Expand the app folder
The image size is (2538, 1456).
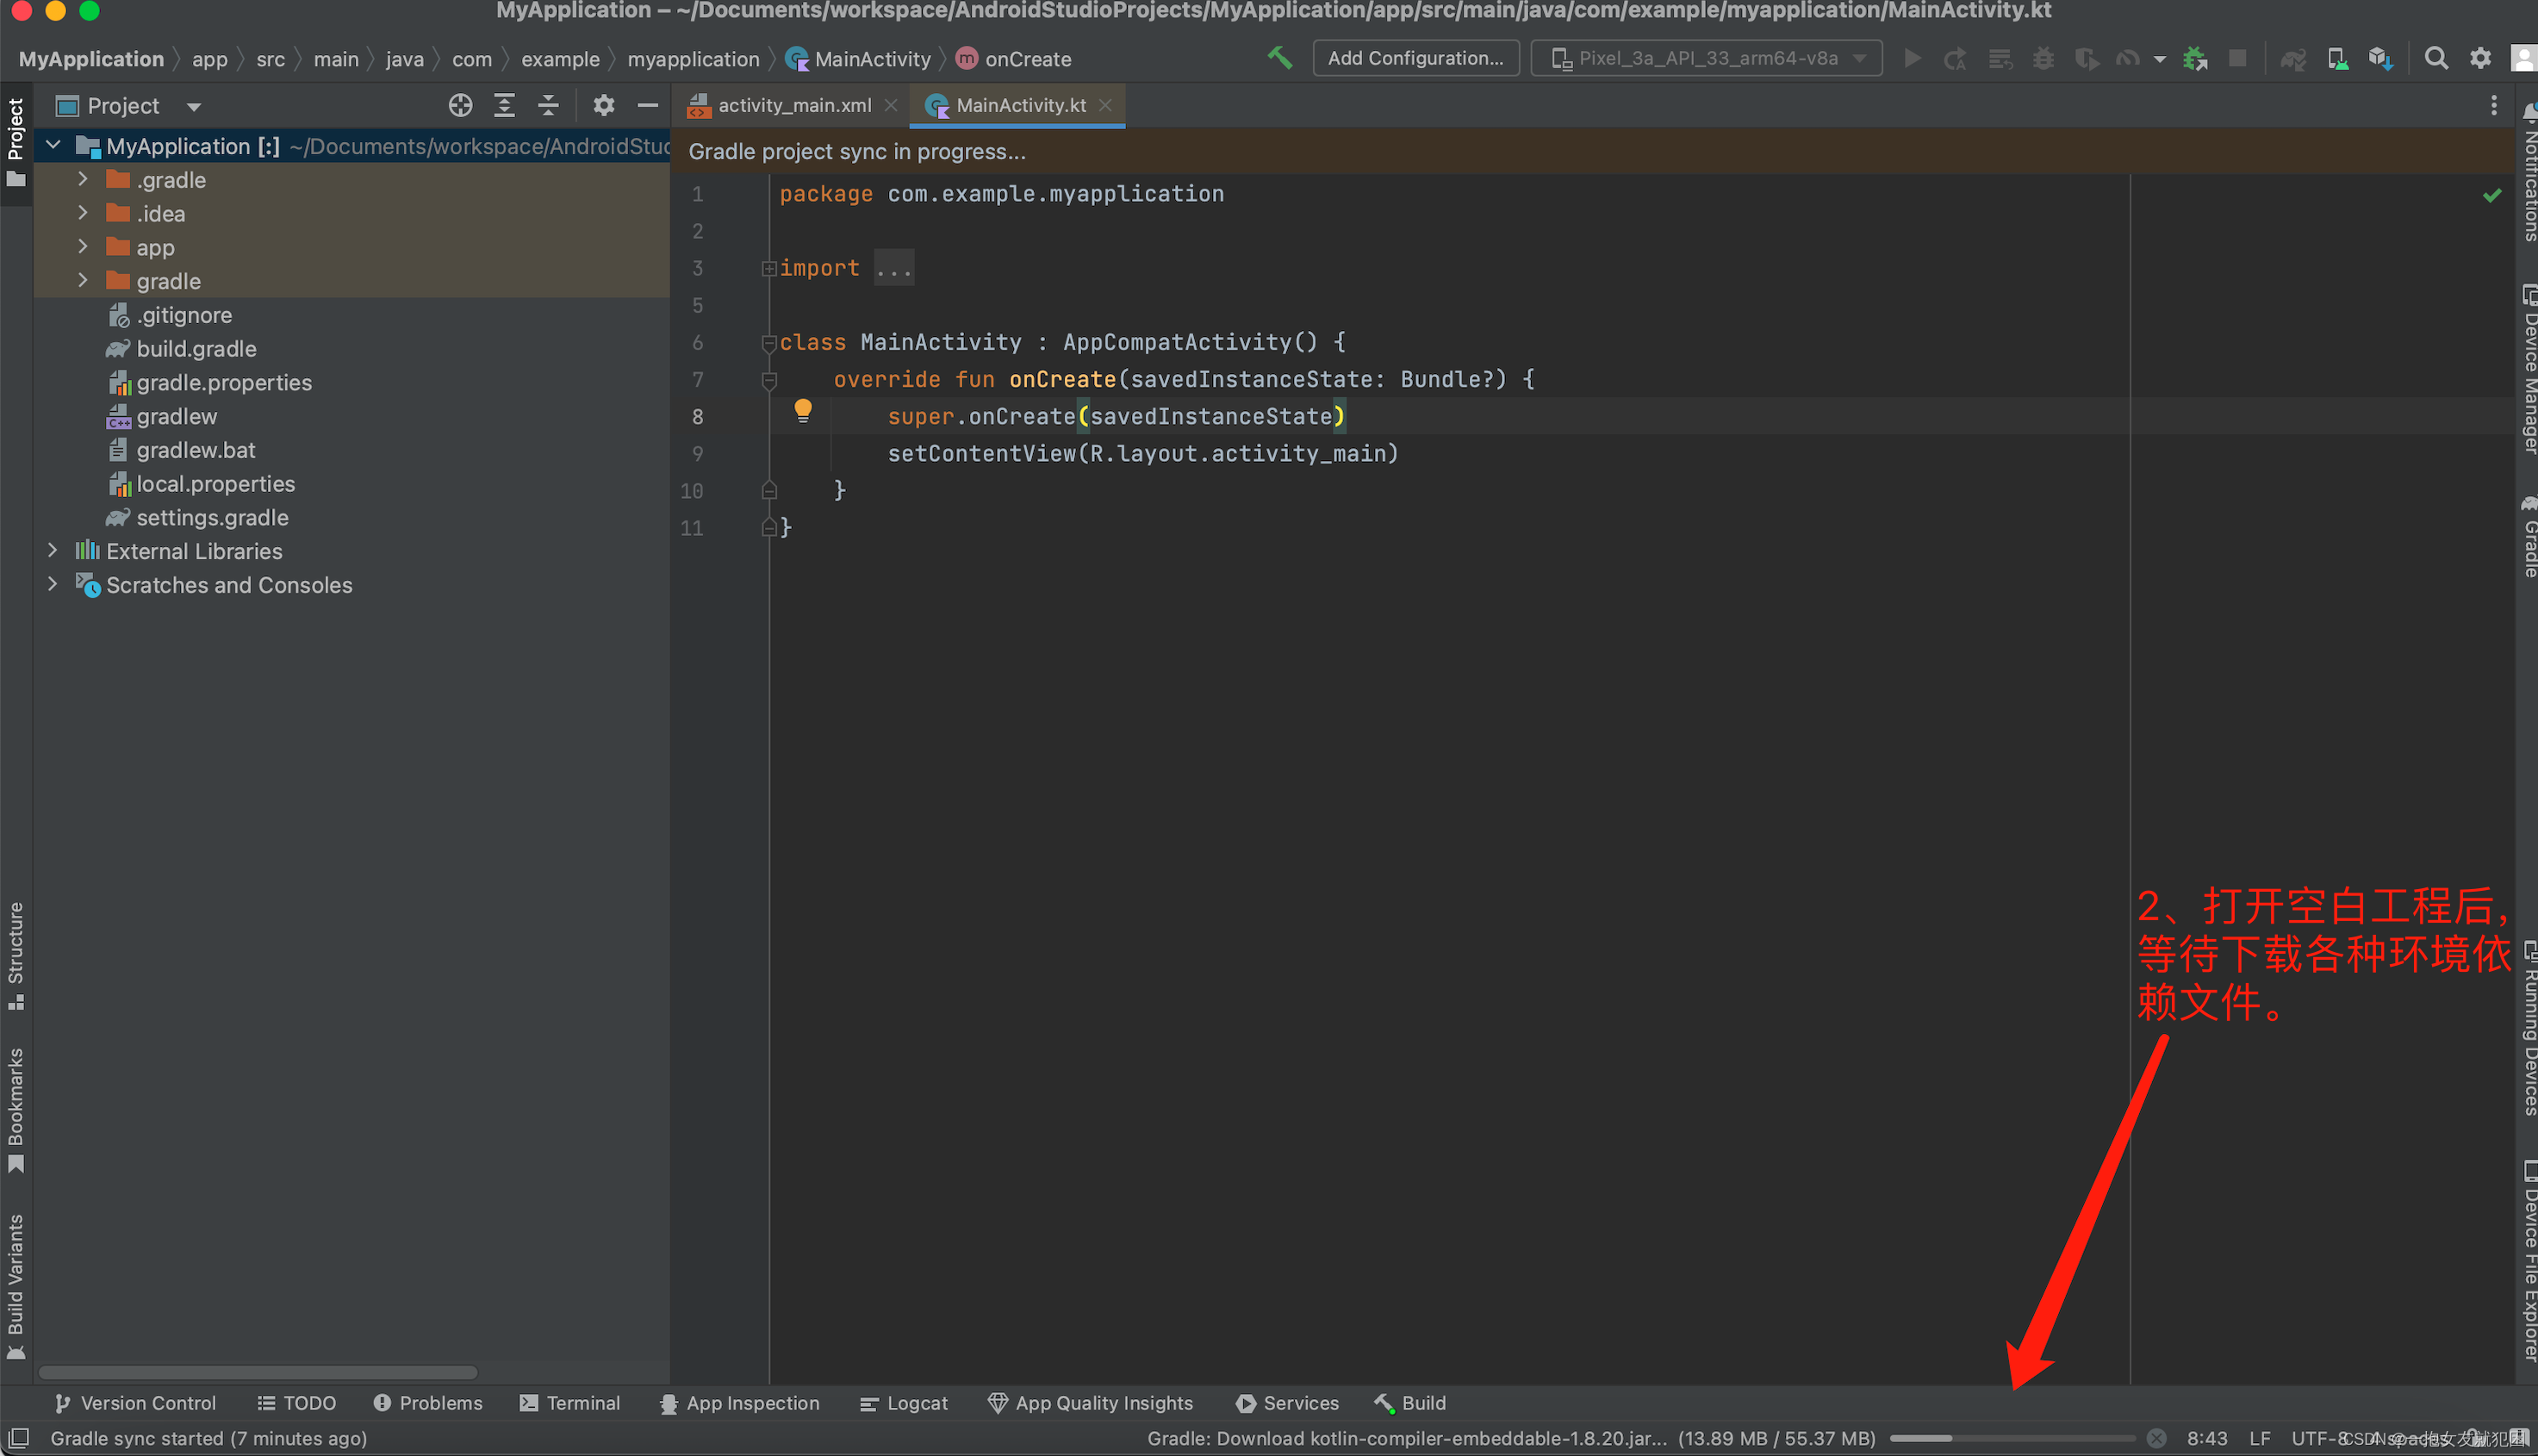84,247
